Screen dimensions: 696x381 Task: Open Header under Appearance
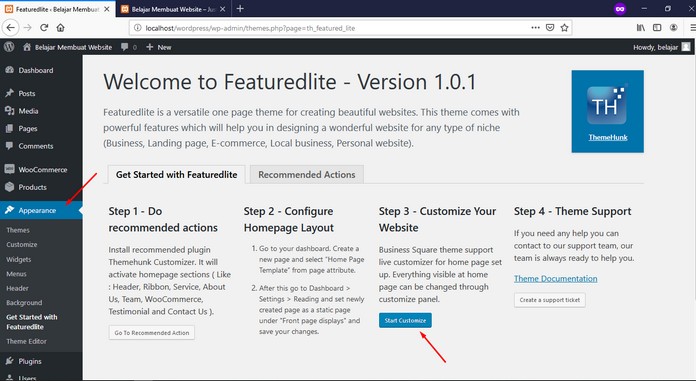click(x=17, y=288)
